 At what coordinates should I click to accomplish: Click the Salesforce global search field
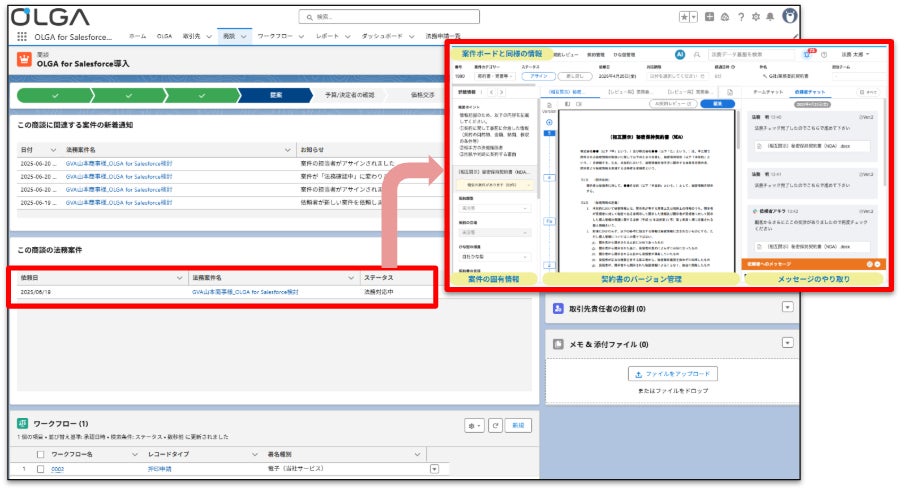pyautogui.click(x=389, y=17)
